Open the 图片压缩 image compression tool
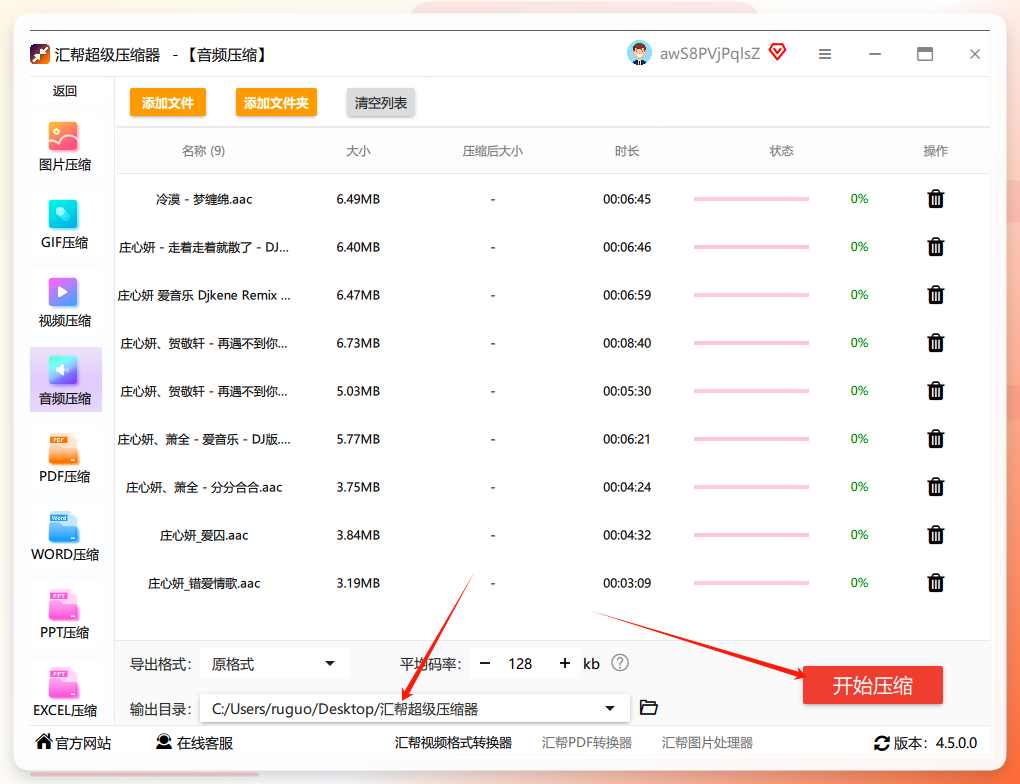This screenshot has height=784, width=1020. 64,148
